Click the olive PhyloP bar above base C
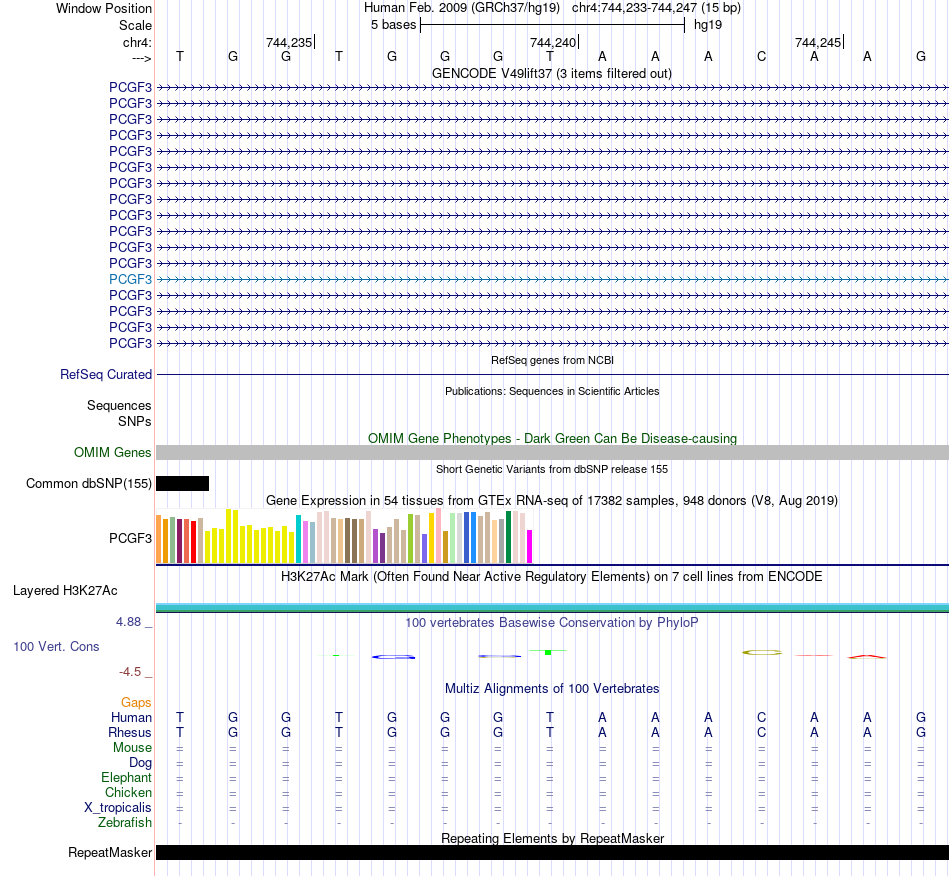The width and height of the screenshot is (950, 876). (x=762, y=652)
